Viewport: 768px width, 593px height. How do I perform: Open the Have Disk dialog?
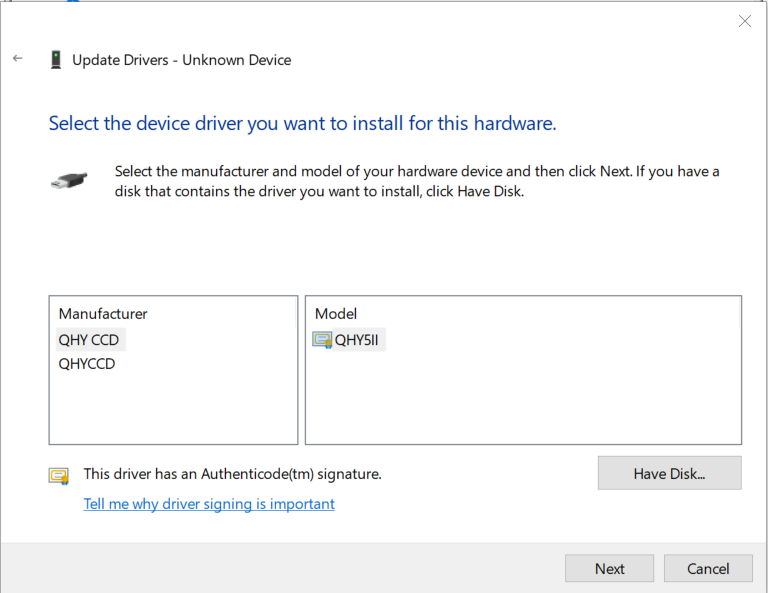tap(670, 474)
